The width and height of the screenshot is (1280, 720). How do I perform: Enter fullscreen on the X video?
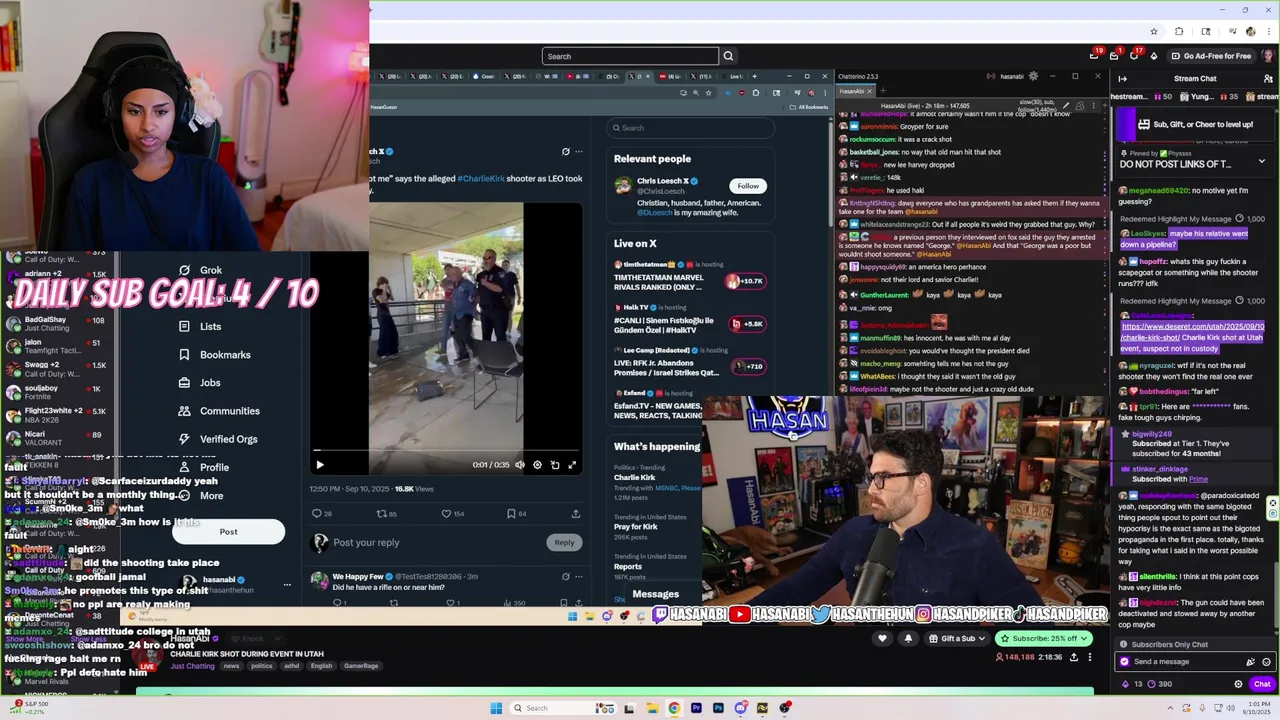click(572, 465)
